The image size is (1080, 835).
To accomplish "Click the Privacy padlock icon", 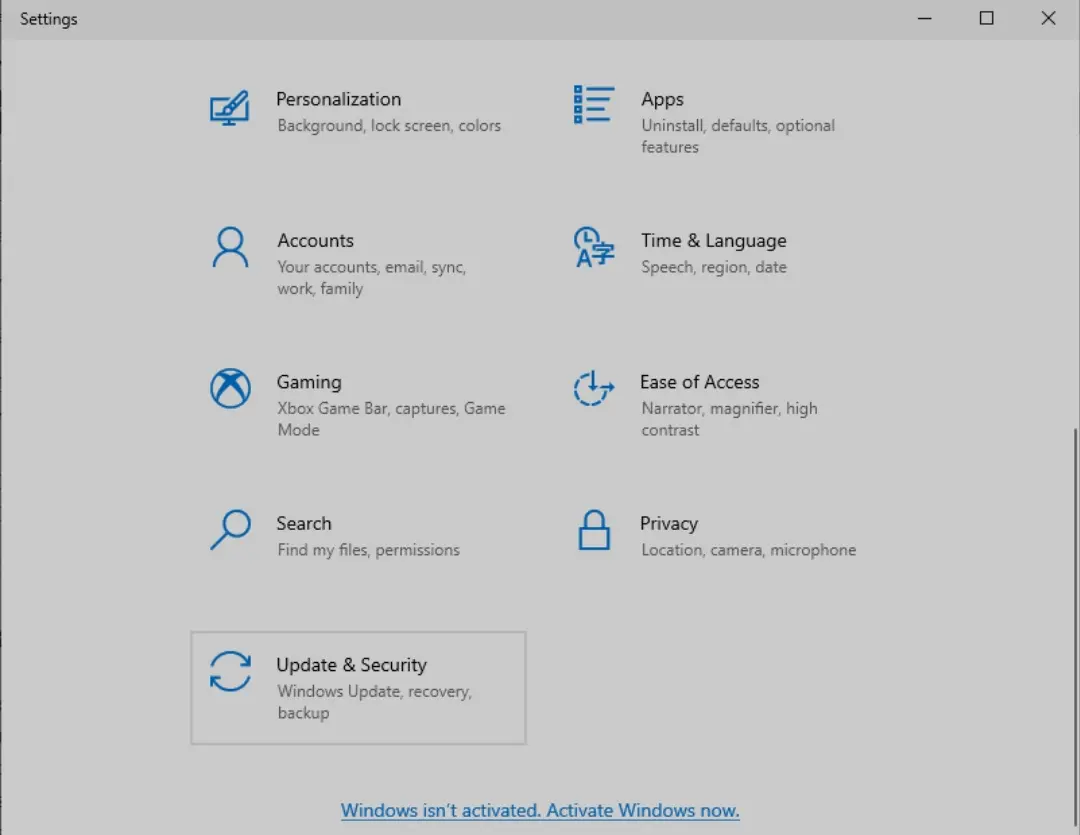I will point(594,530).
